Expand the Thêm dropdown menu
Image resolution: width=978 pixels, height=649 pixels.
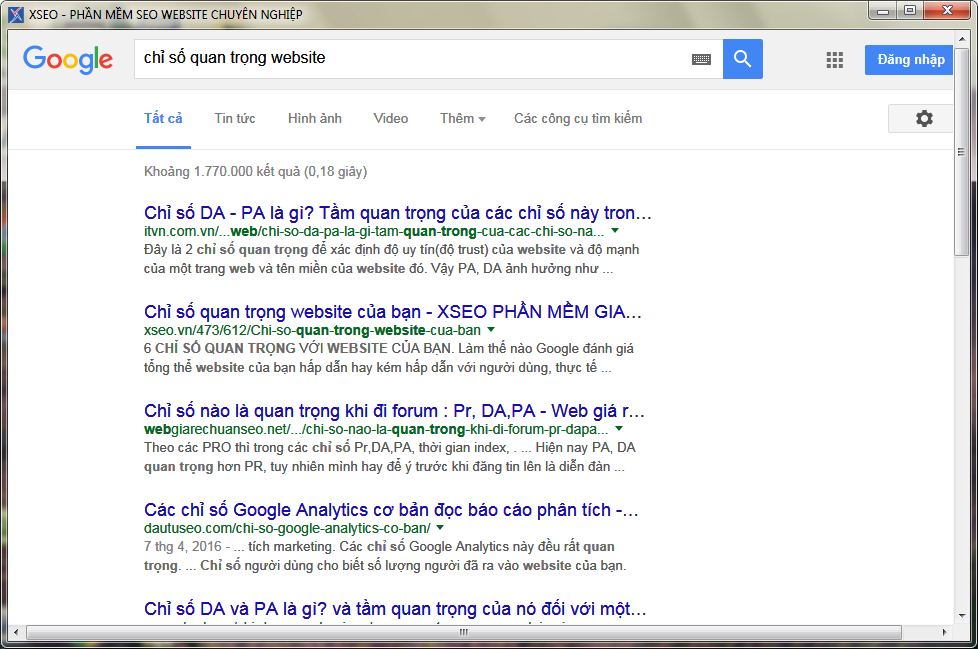pos(462,118)
